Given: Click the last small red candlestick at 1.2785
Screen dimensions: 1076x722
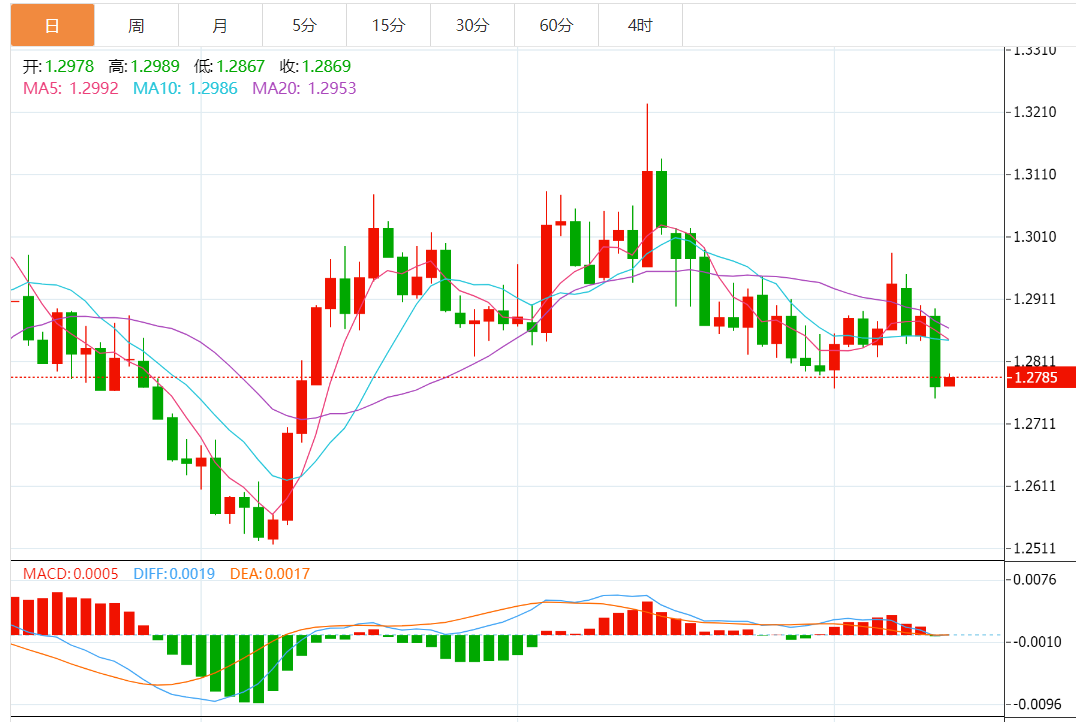Looking at the screenshot, I should pyautogui.click(x=950, y=381).
